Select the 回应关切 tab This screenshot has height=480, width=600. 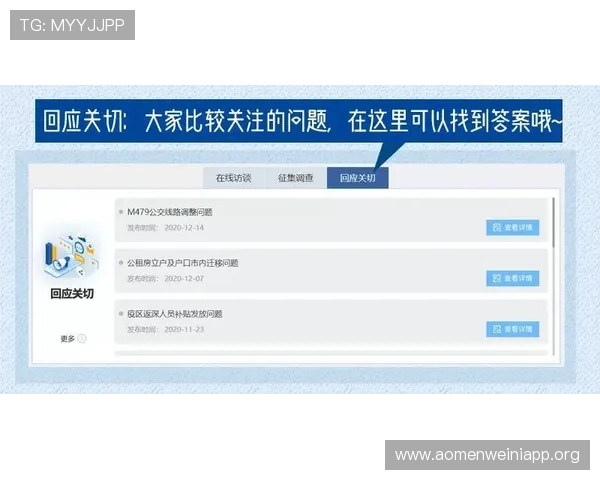tap(358, 178)
